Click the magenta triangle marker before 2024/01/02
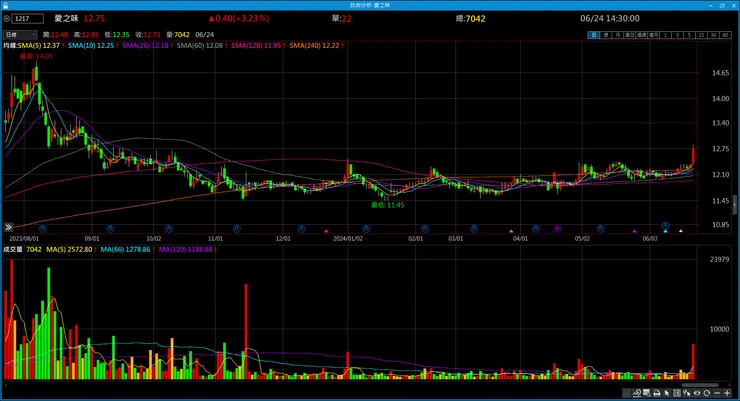Screen dimensions: 740x401 (326, 231)
